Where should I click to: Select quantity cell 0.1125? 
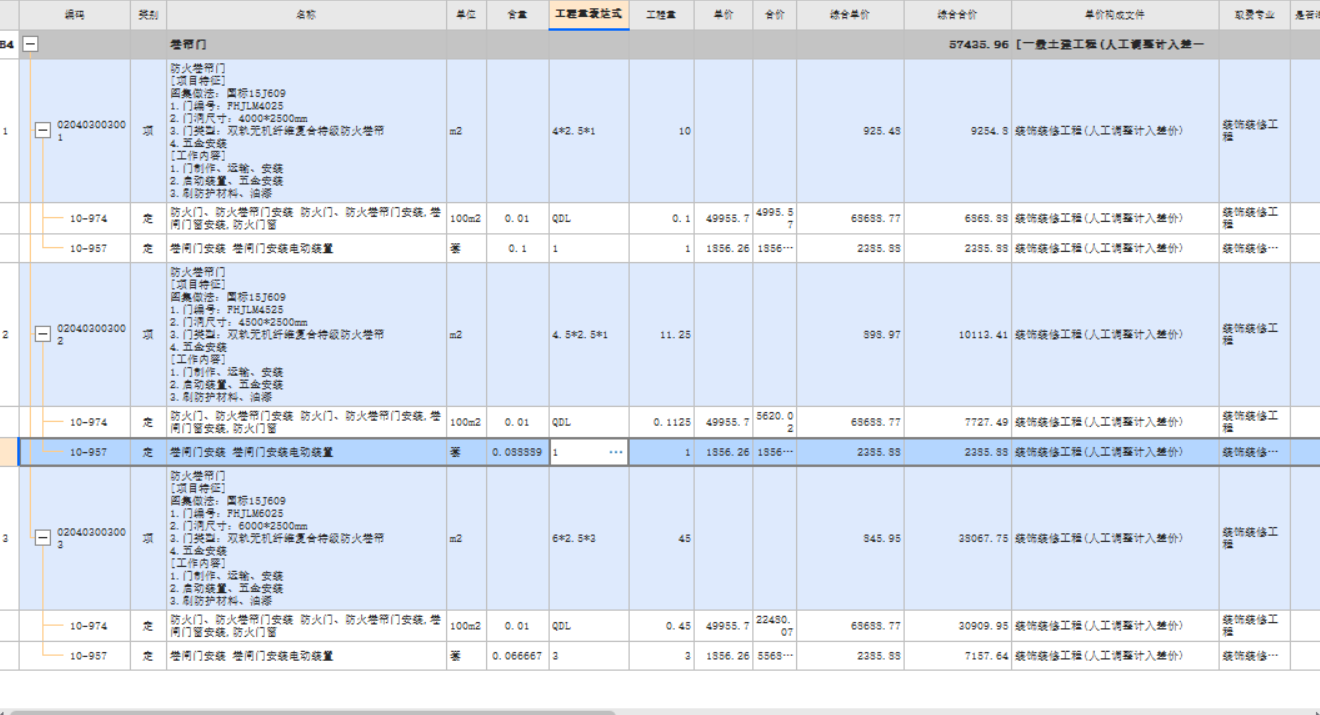(x=661, y=422)
